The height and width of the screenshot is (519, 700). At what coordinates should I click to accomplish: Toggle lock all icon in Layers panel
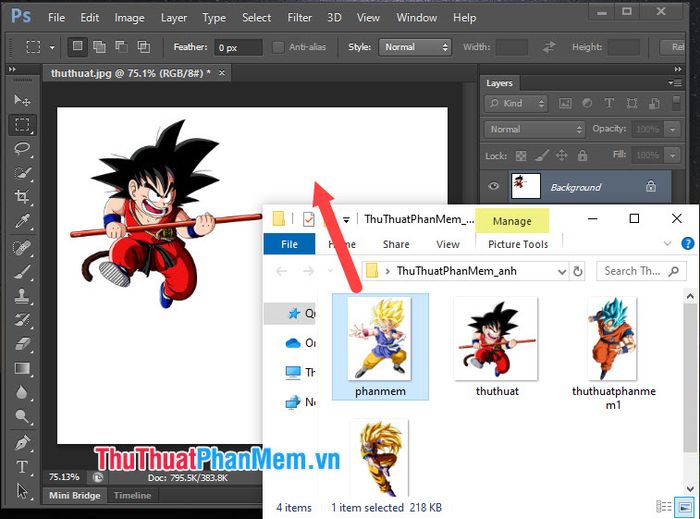[582, 155]
